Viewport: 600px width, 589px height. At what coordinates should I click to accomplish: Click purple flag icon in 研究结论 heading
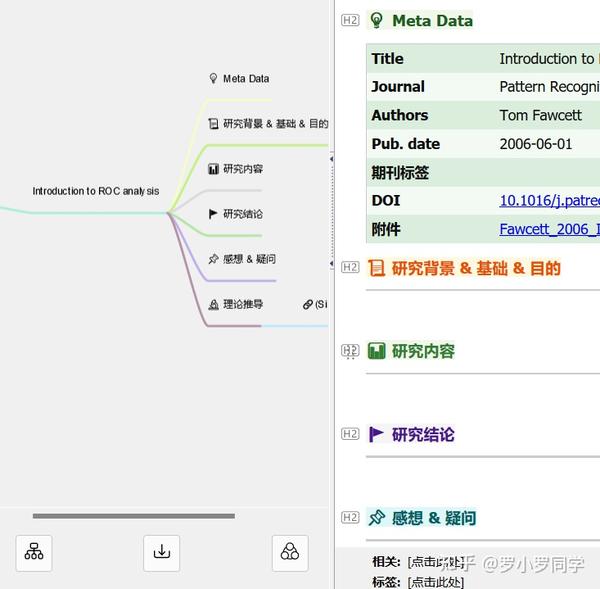pyautogui.click(x=376, y=434)
